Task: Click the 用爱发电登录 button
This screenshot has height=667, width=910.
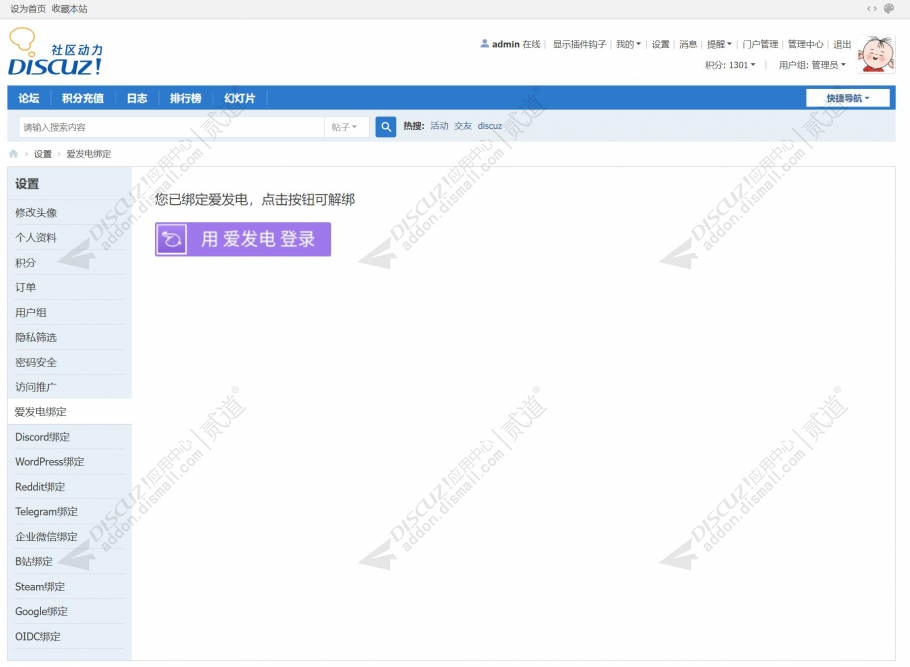Action: point(243,239)
